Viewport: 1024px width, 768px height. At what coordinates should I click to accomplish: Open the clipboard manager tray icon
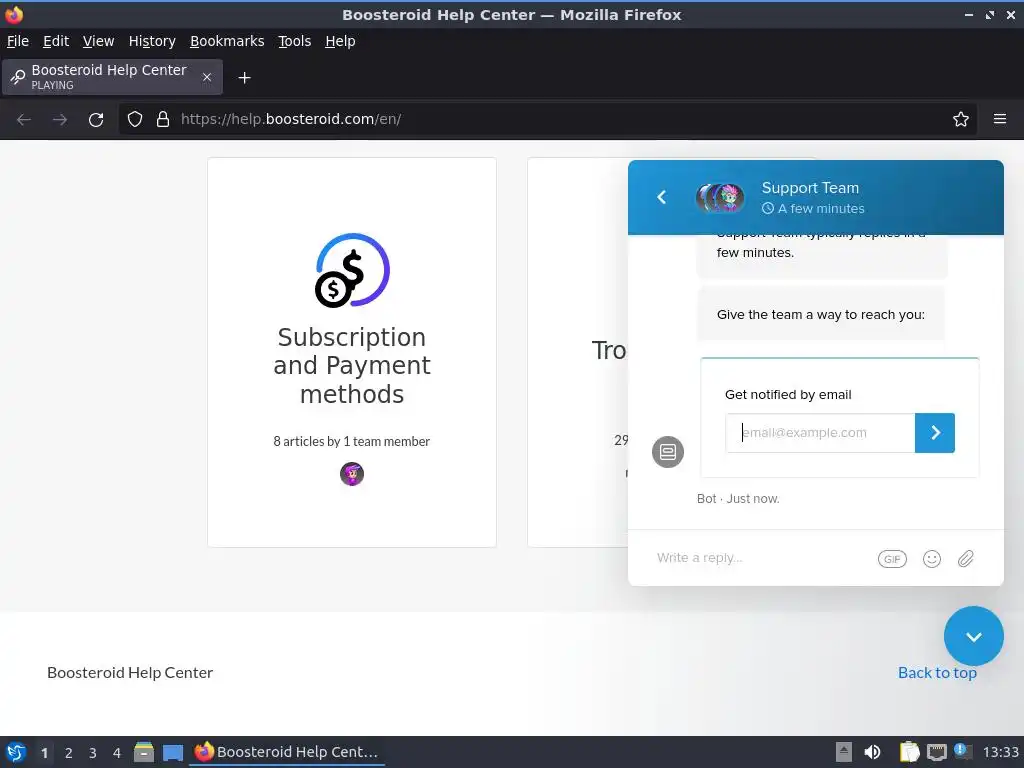click(908, 752)
